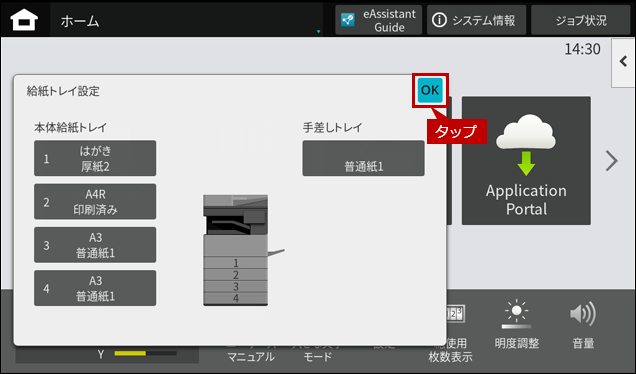Open 明度調整 brightness adjustment
Viewport: 636px width, 374px height.
(x=517, y=325)
